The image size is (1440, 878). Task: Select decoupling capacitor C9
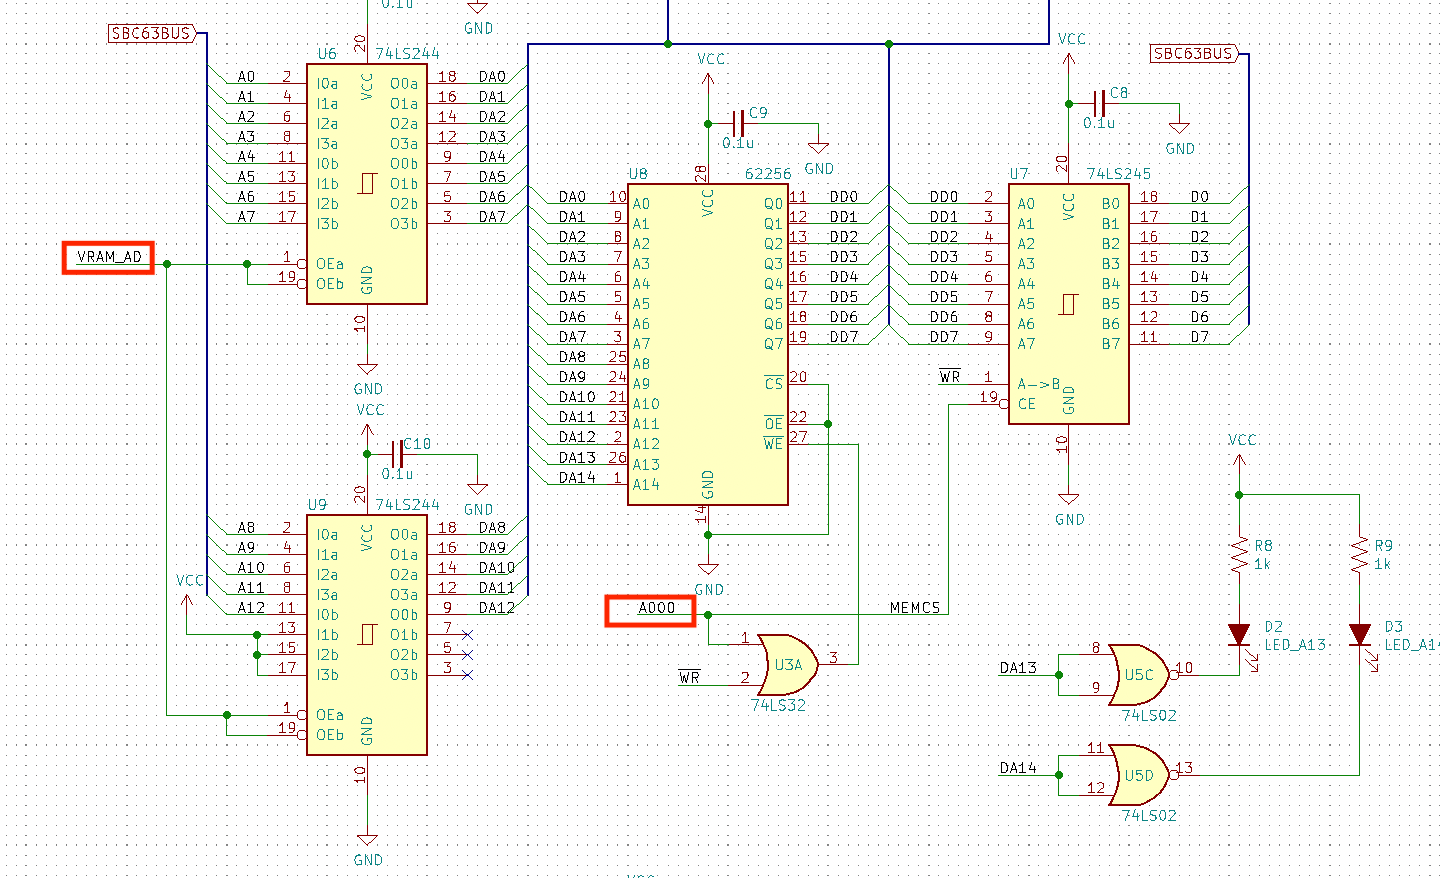pyautogui.click(x=740, y=122)
